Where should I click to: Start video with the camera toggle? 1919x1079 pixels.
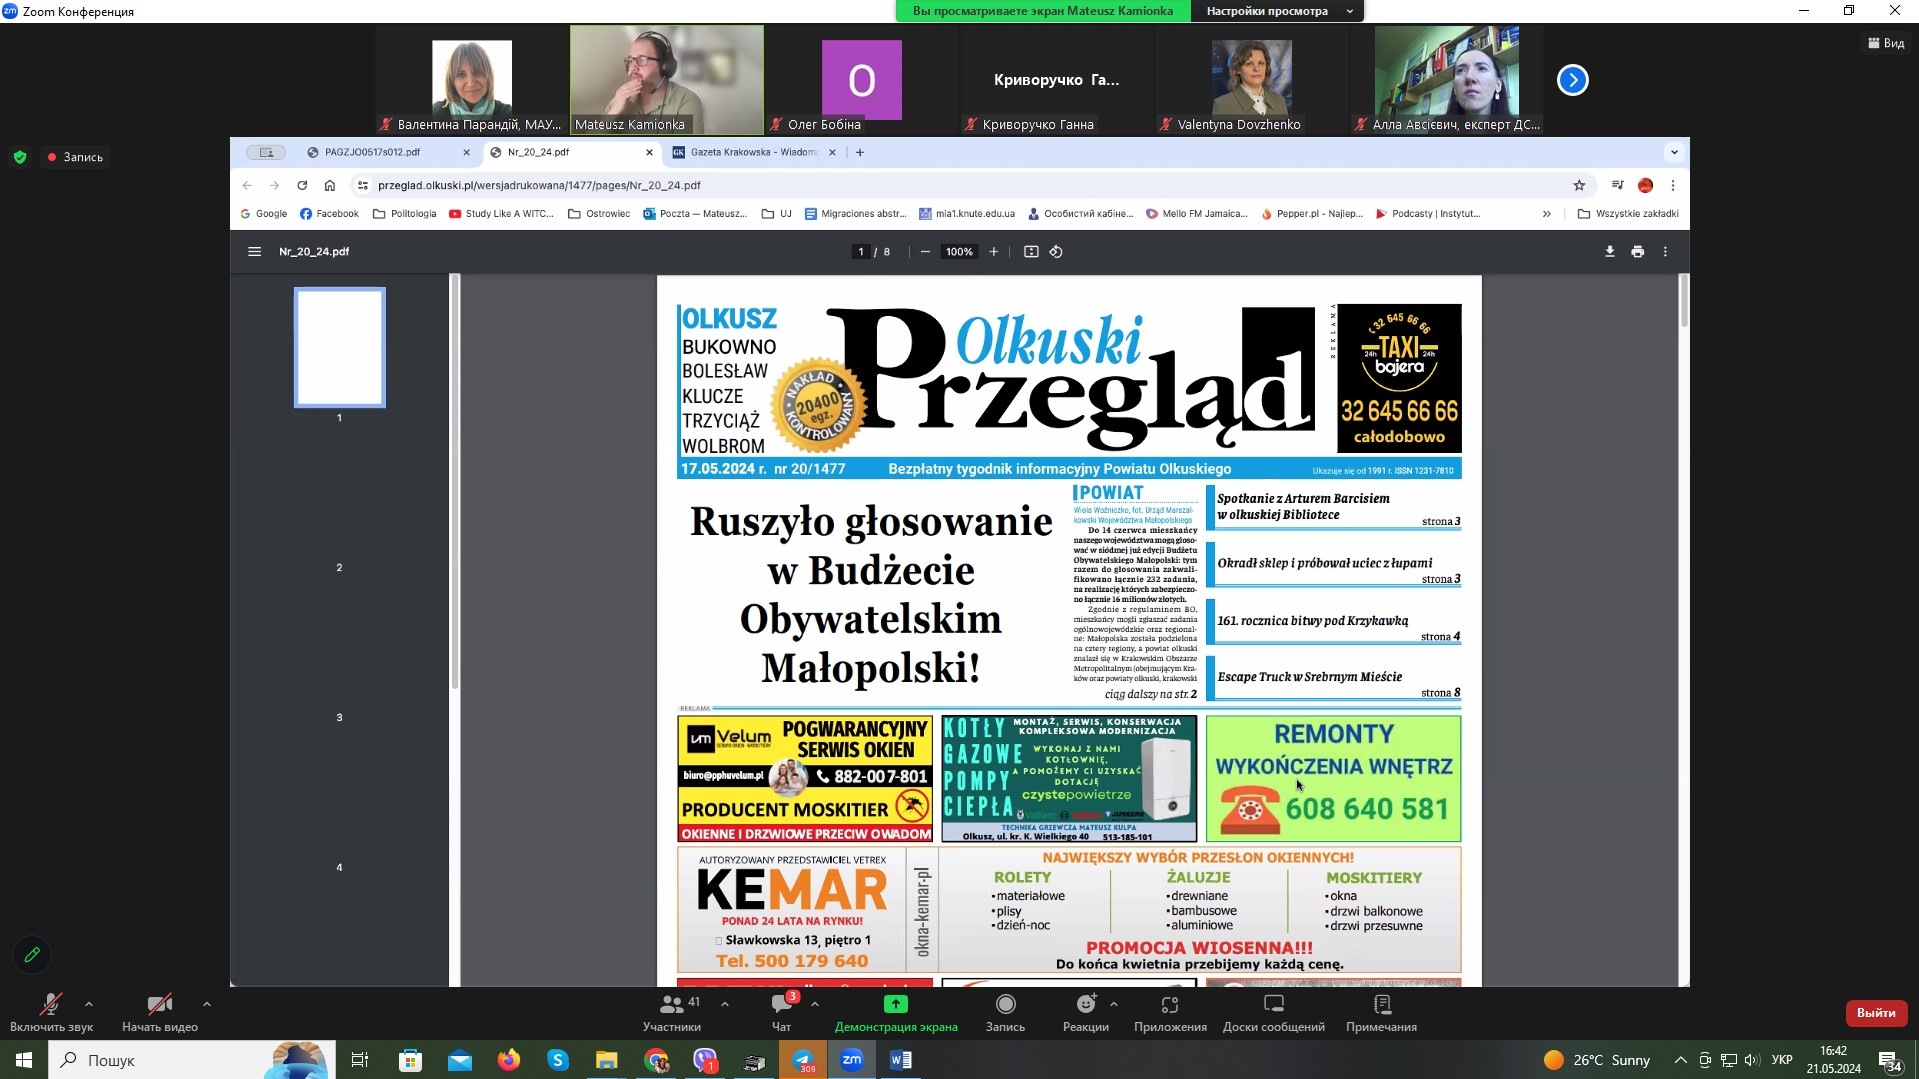[x=159, y=1005]
